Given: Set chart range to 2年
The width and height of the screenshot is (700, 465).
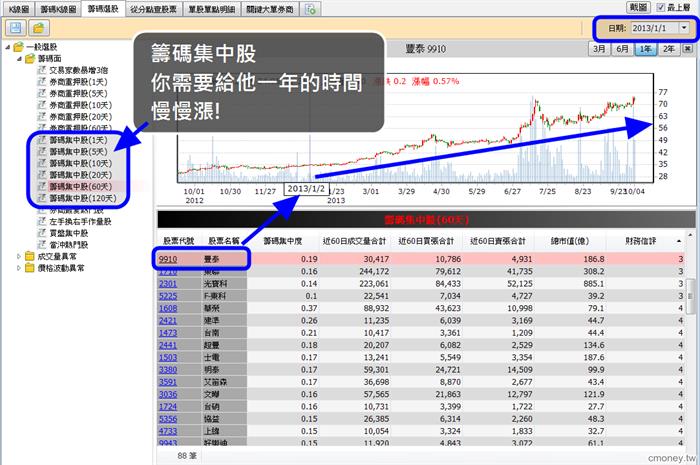Looking at the screenshot, I should tap(669, 49).
